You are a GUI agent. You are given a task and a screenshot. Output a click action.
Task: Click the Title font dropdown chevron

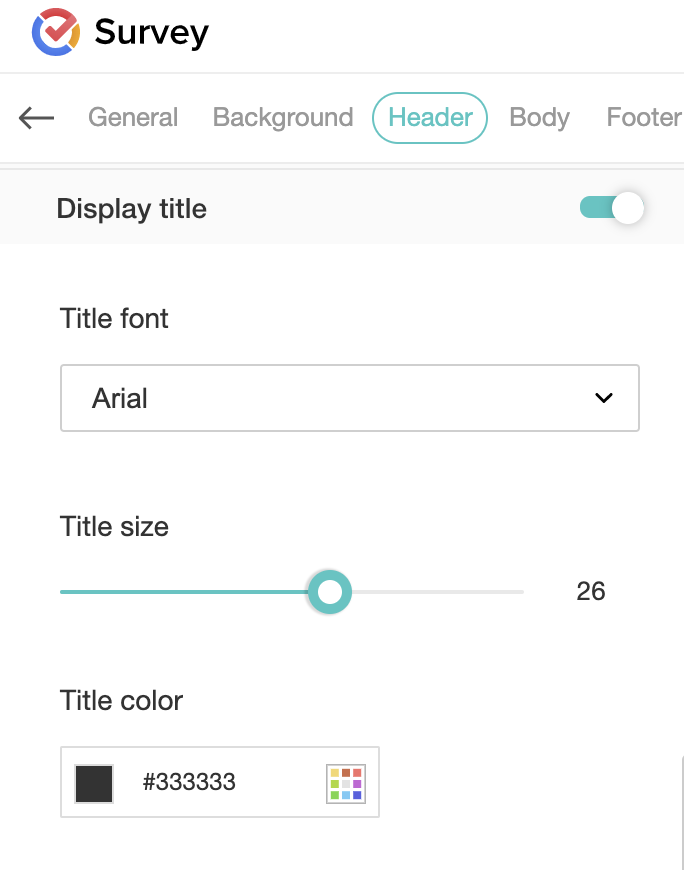(x=603, y=398)
